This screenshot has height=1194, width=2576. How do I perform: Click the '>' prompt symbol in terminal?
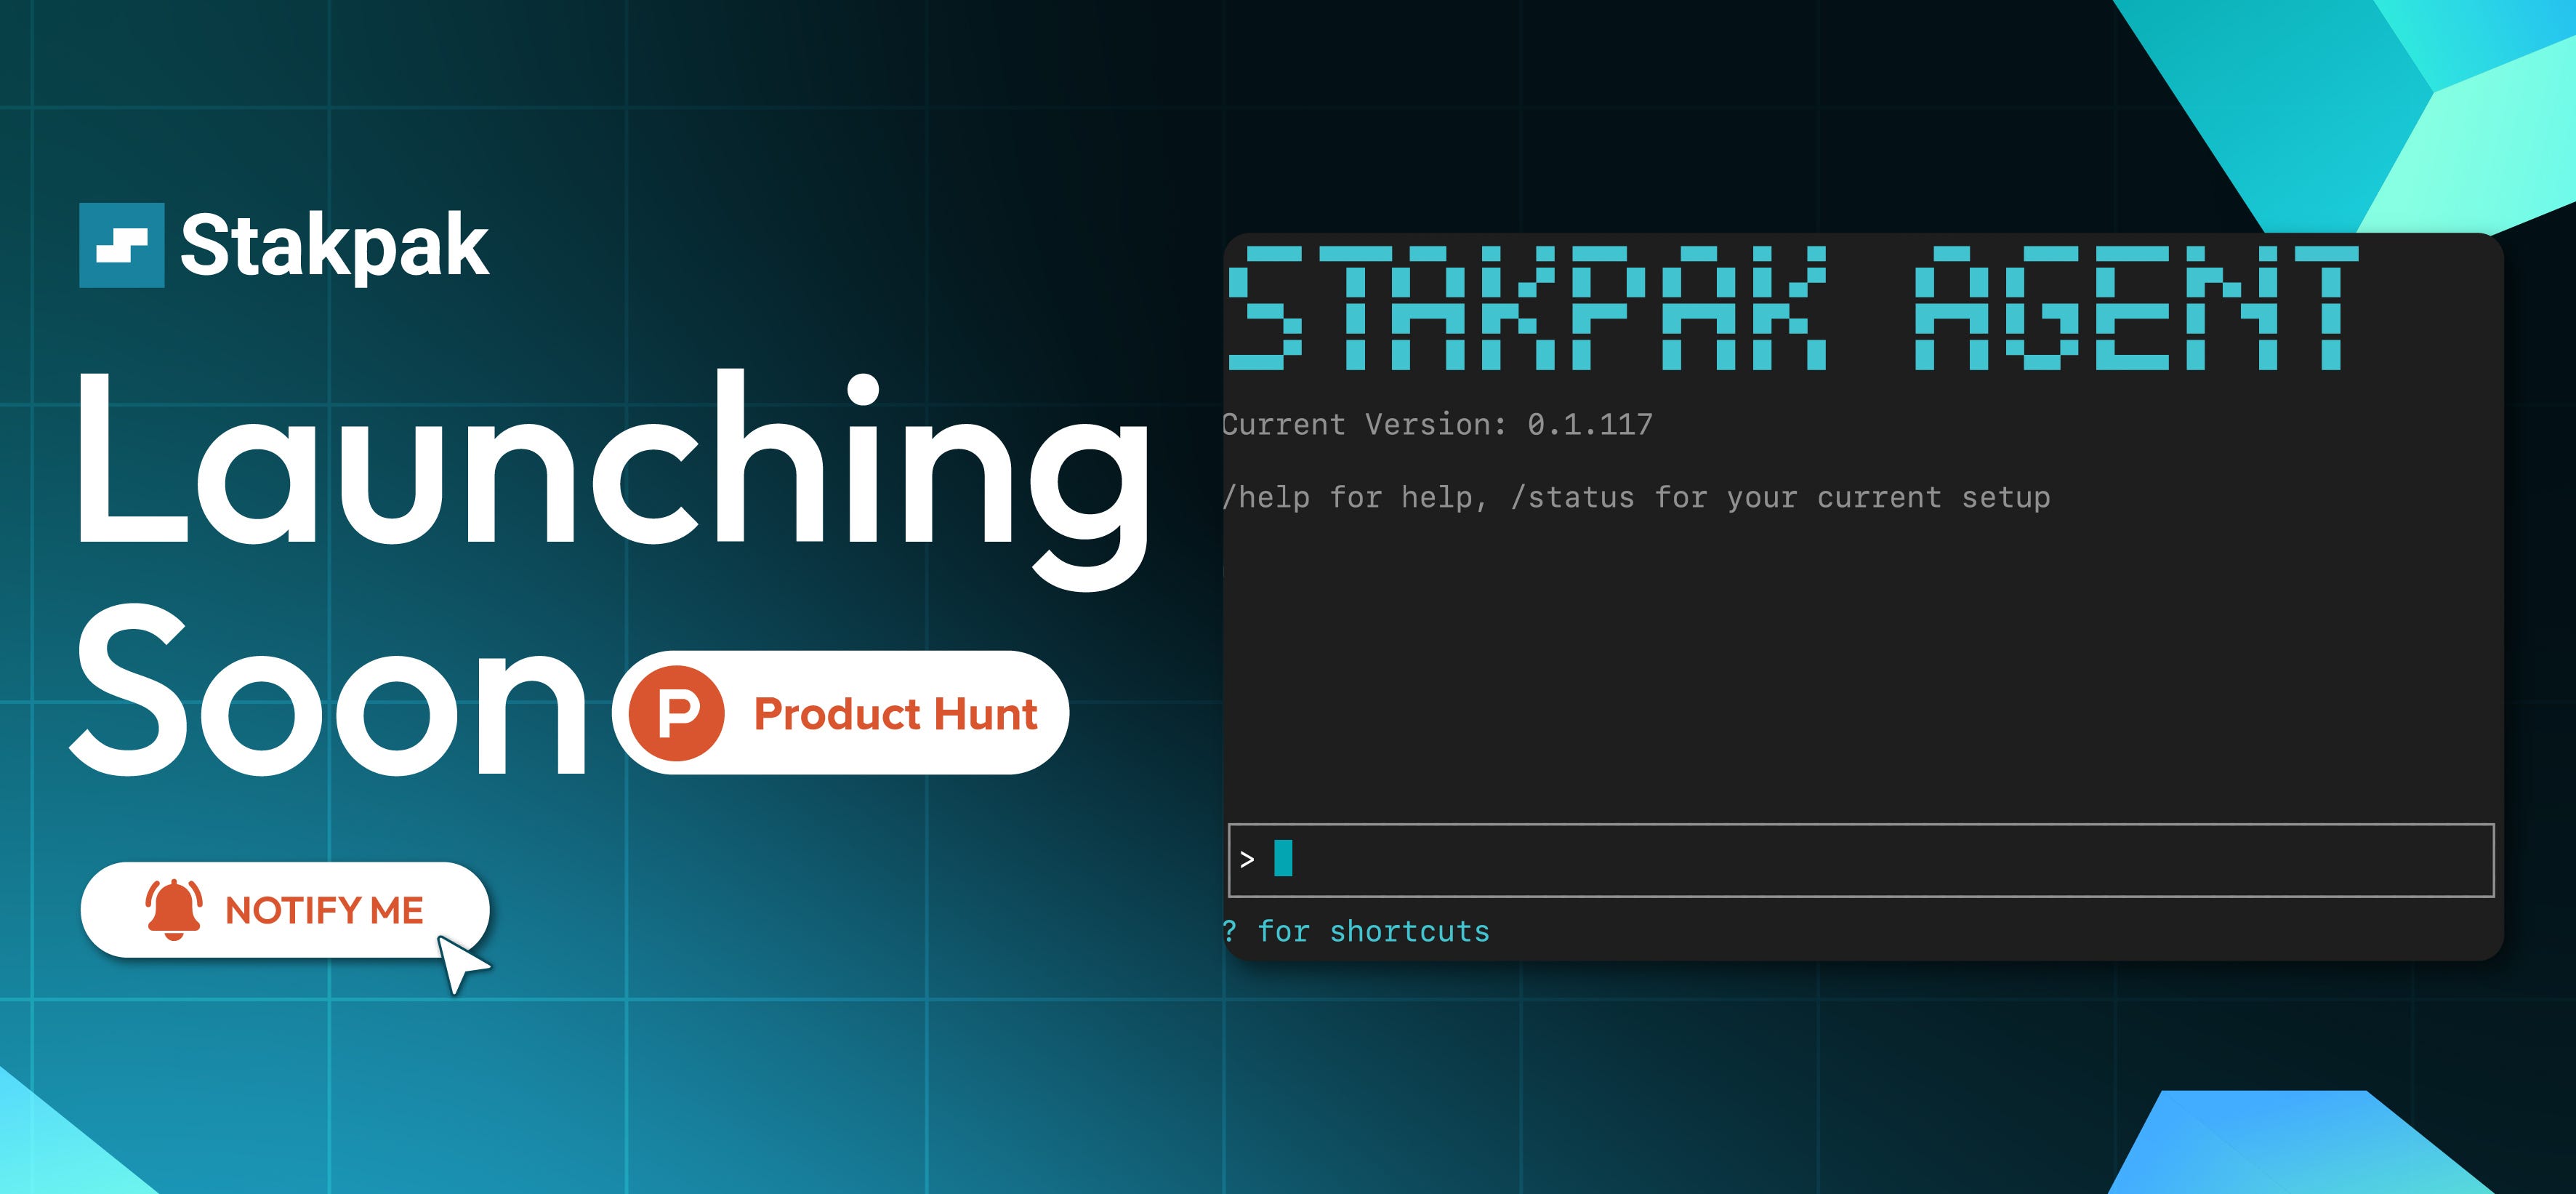pyautogui.click(x=1247, y=860)
